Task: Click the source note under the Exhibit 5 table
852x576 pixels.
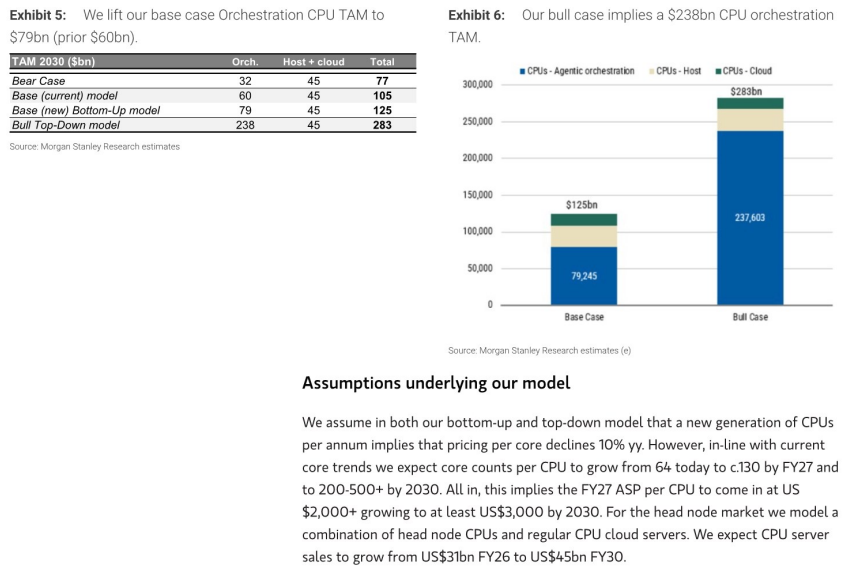Action: click(95, 147)
